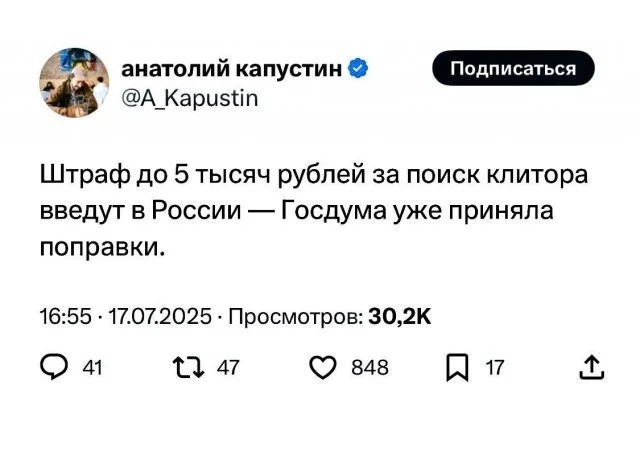Like the tweet with the heart icon
The image size is (640, 468).
coord(323,368)
